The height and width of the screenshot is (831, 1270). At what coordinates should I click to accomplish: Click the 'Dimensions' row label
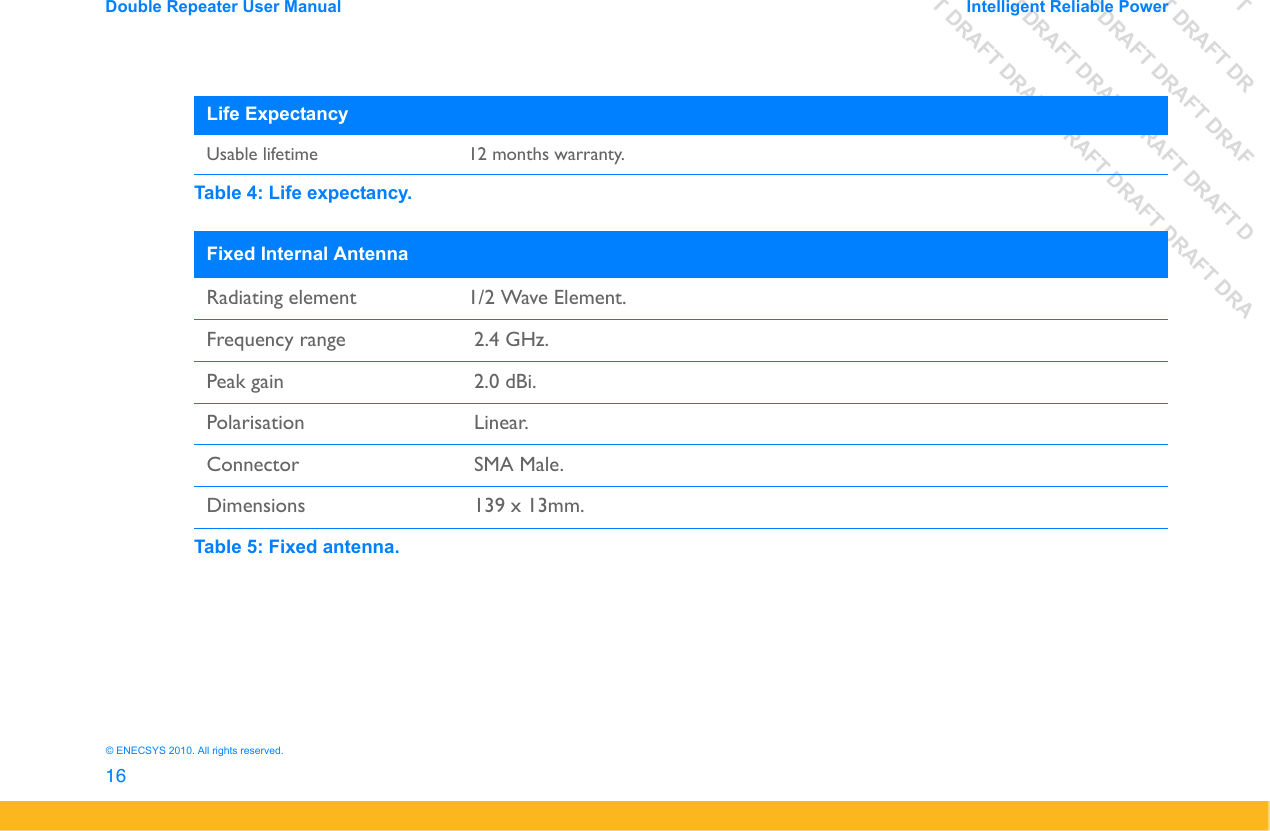(x=256, y=506)
